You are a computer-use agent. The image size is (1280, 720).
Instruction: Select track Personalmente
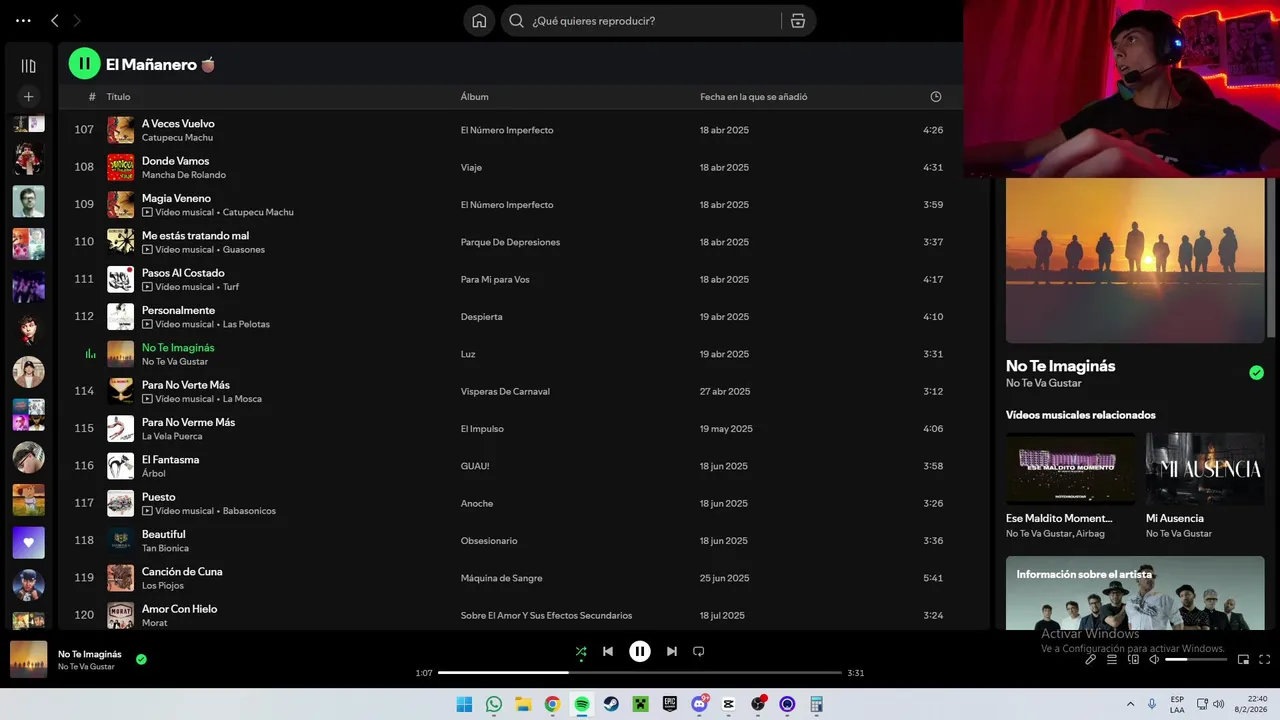(178, 310)
